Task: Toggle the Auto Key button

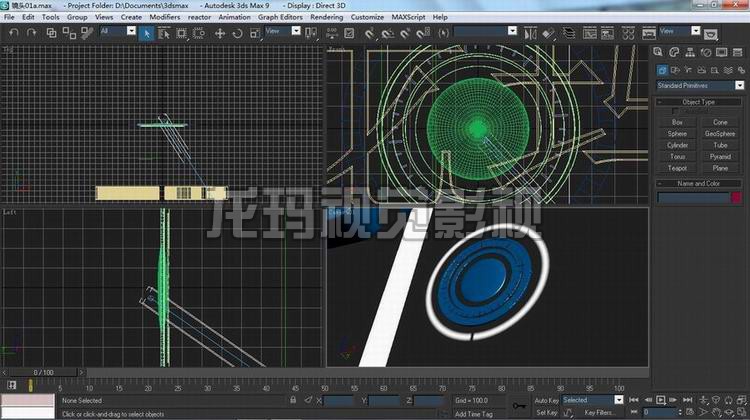Action: pyautogui.click(x=546, y=400)
